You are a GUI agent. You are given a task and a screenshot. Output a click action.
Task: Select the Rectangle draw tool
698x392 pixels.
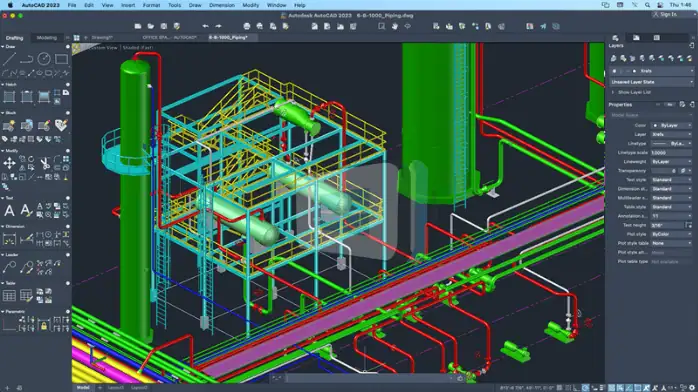pos(61,59)
